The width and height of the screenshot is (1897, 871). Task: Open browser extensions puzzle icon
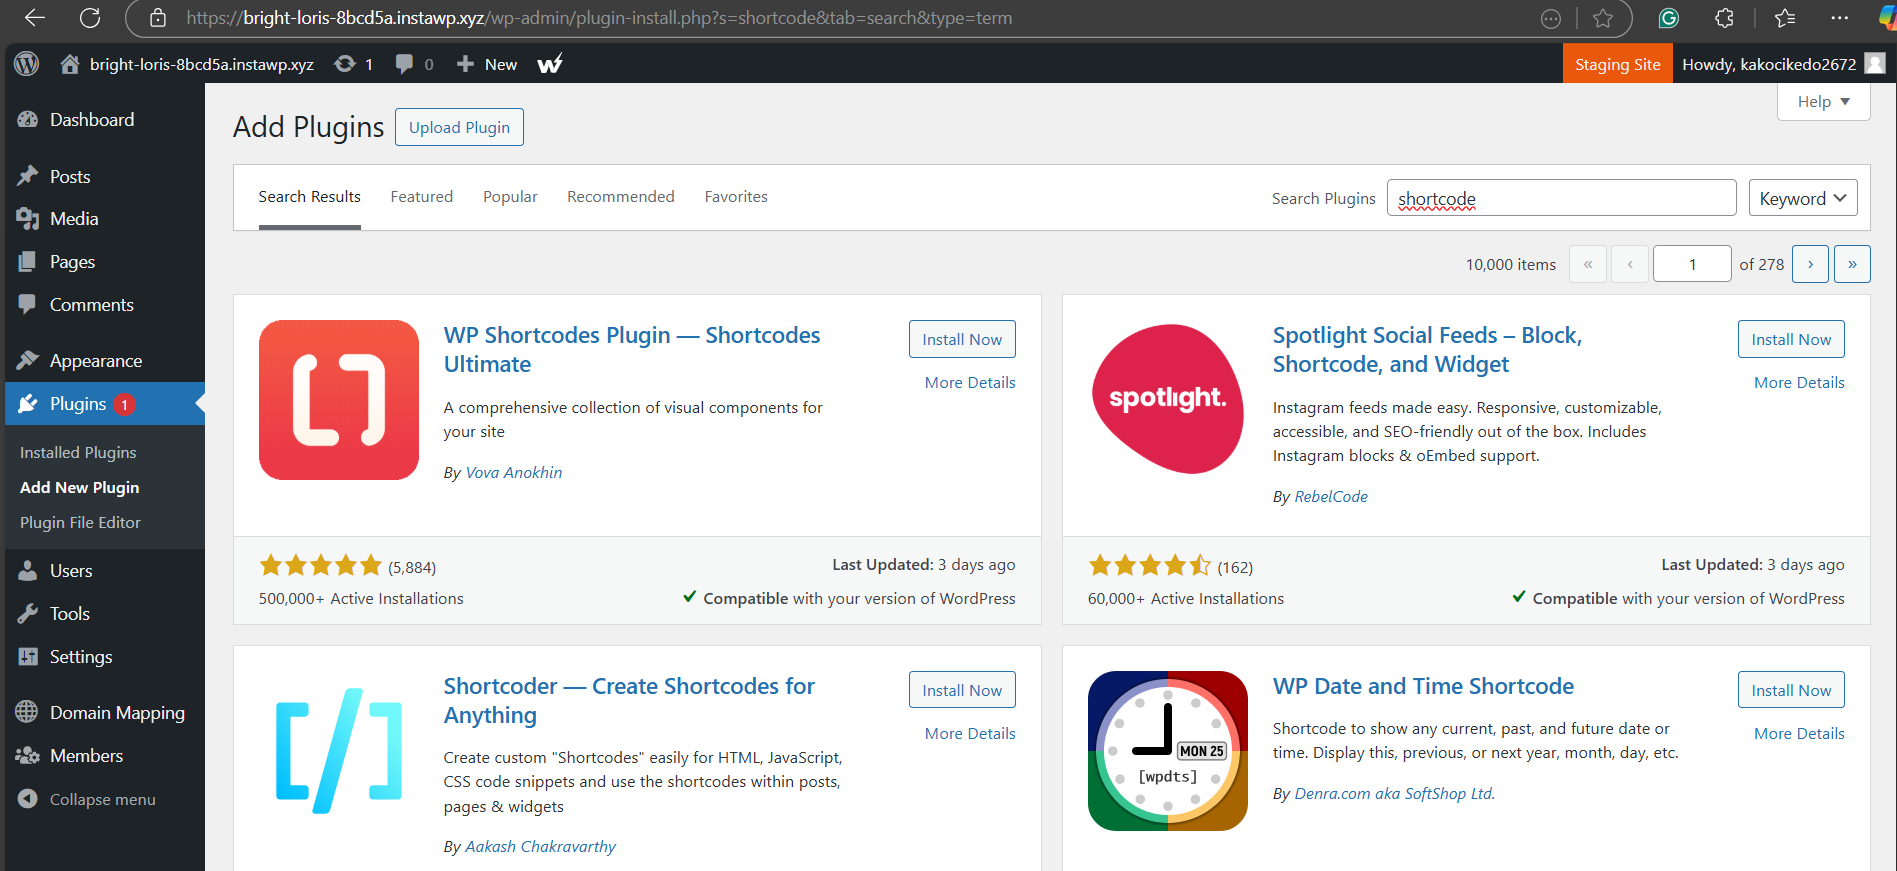1725,18
